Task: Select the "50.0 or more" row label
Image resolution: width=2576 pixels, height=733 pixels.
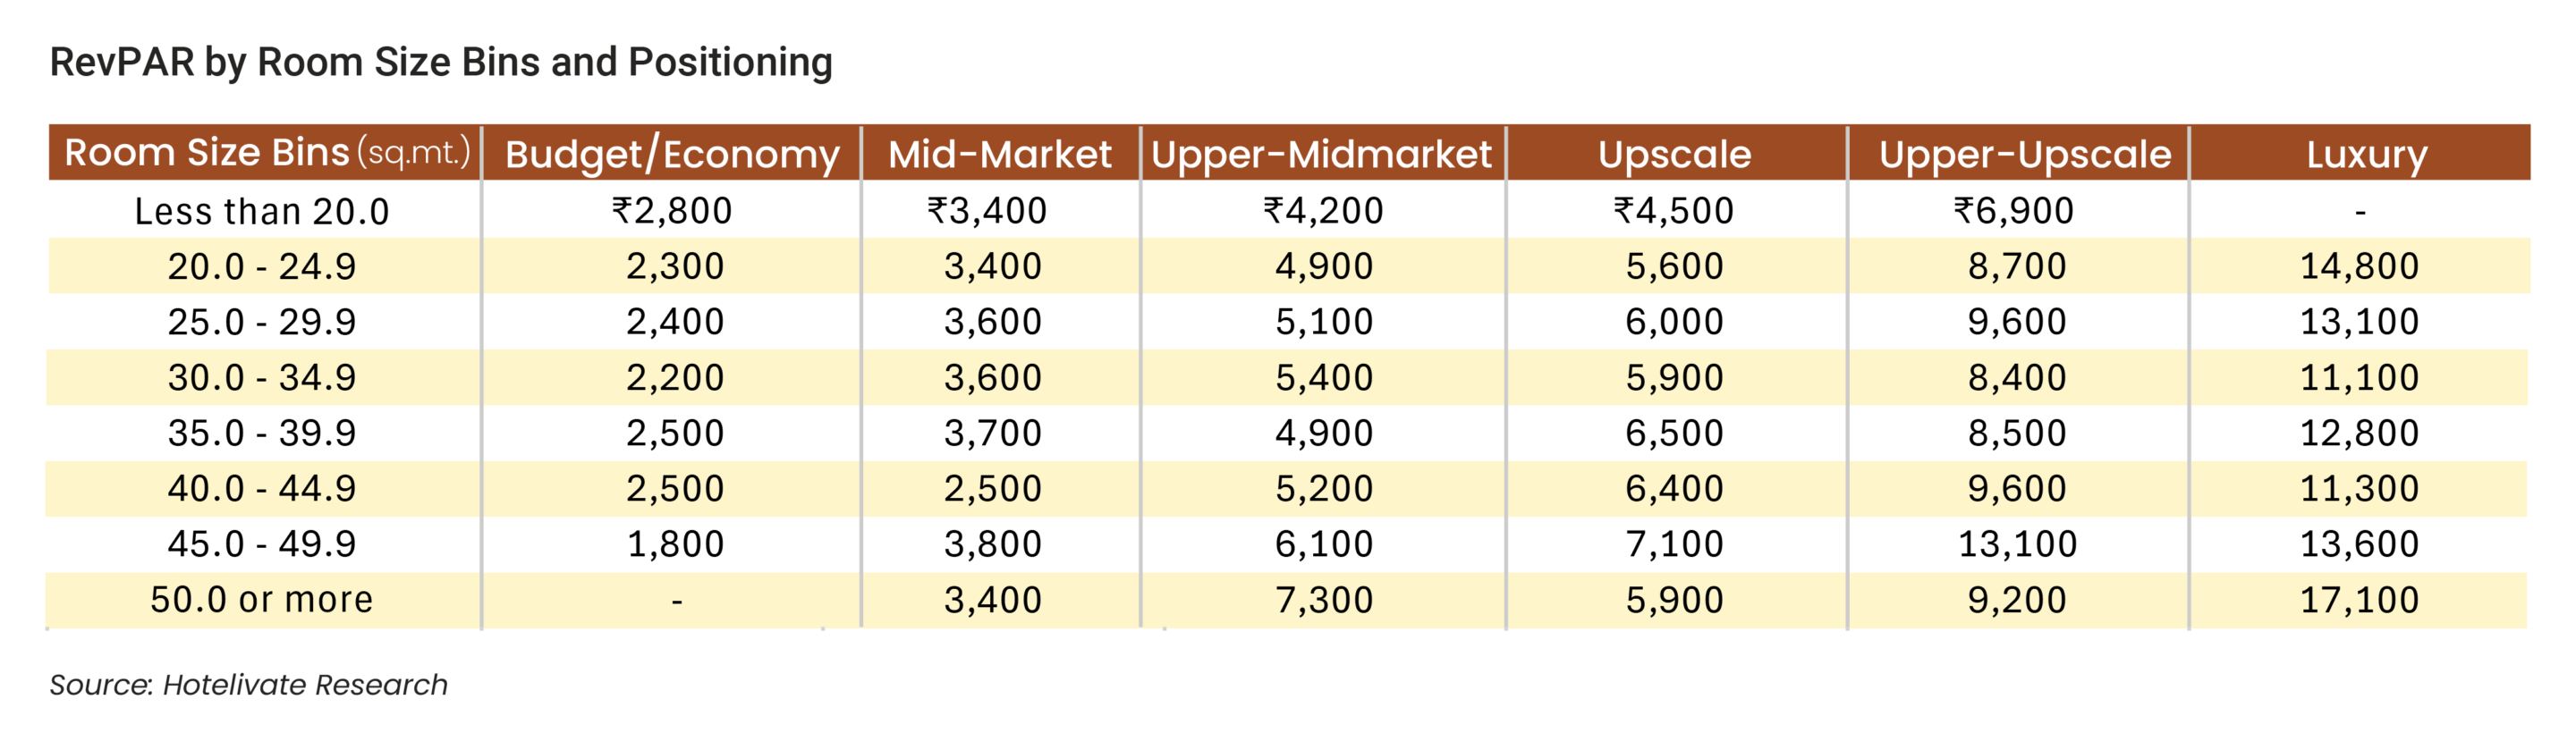Action: 262,599
